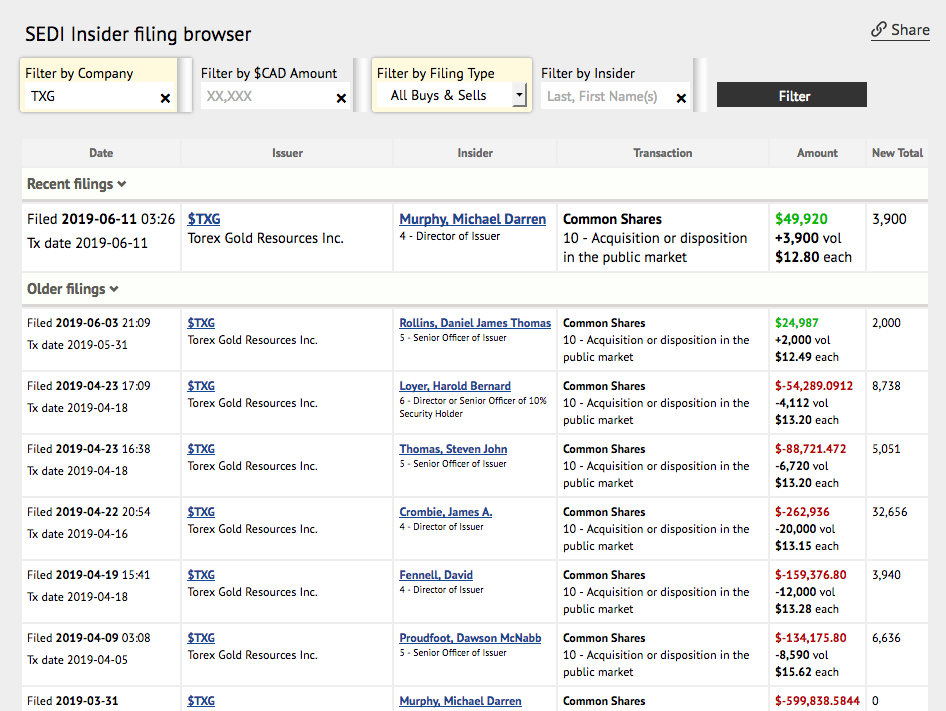The width and height of the screenshot is (946, 711).
Task: Open Proudfoot, Dawson McNabb link
Action: [470, 638]
